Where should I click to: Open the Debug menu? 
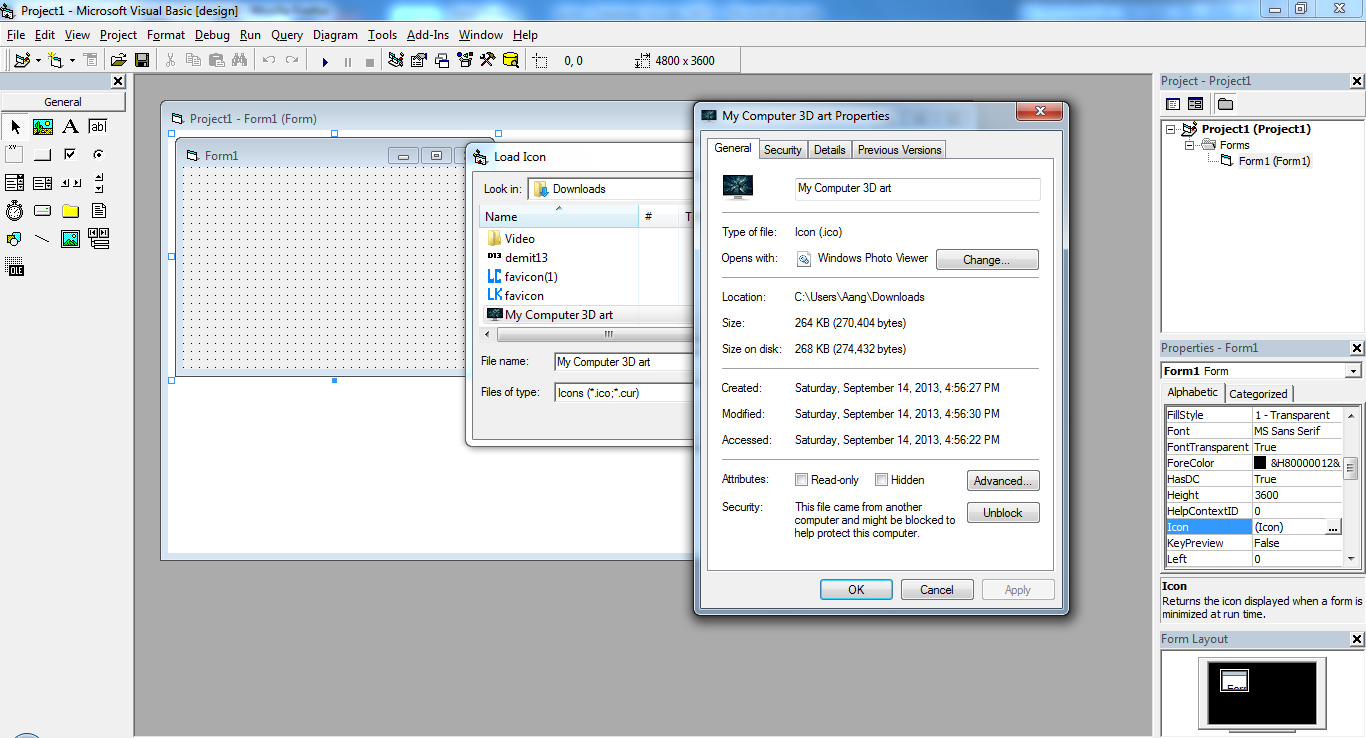pos(212,34)
